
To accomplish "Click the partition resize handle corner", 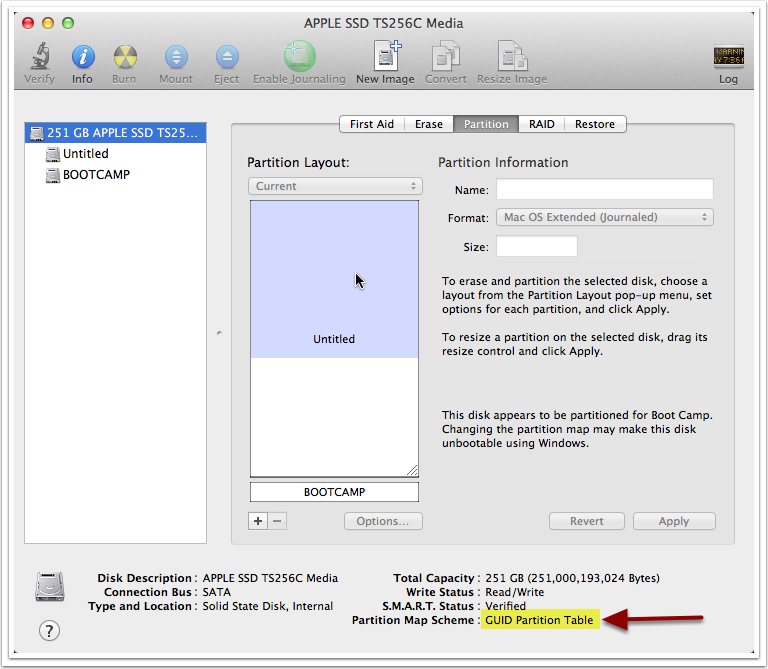I will click(x=412, y=470).
